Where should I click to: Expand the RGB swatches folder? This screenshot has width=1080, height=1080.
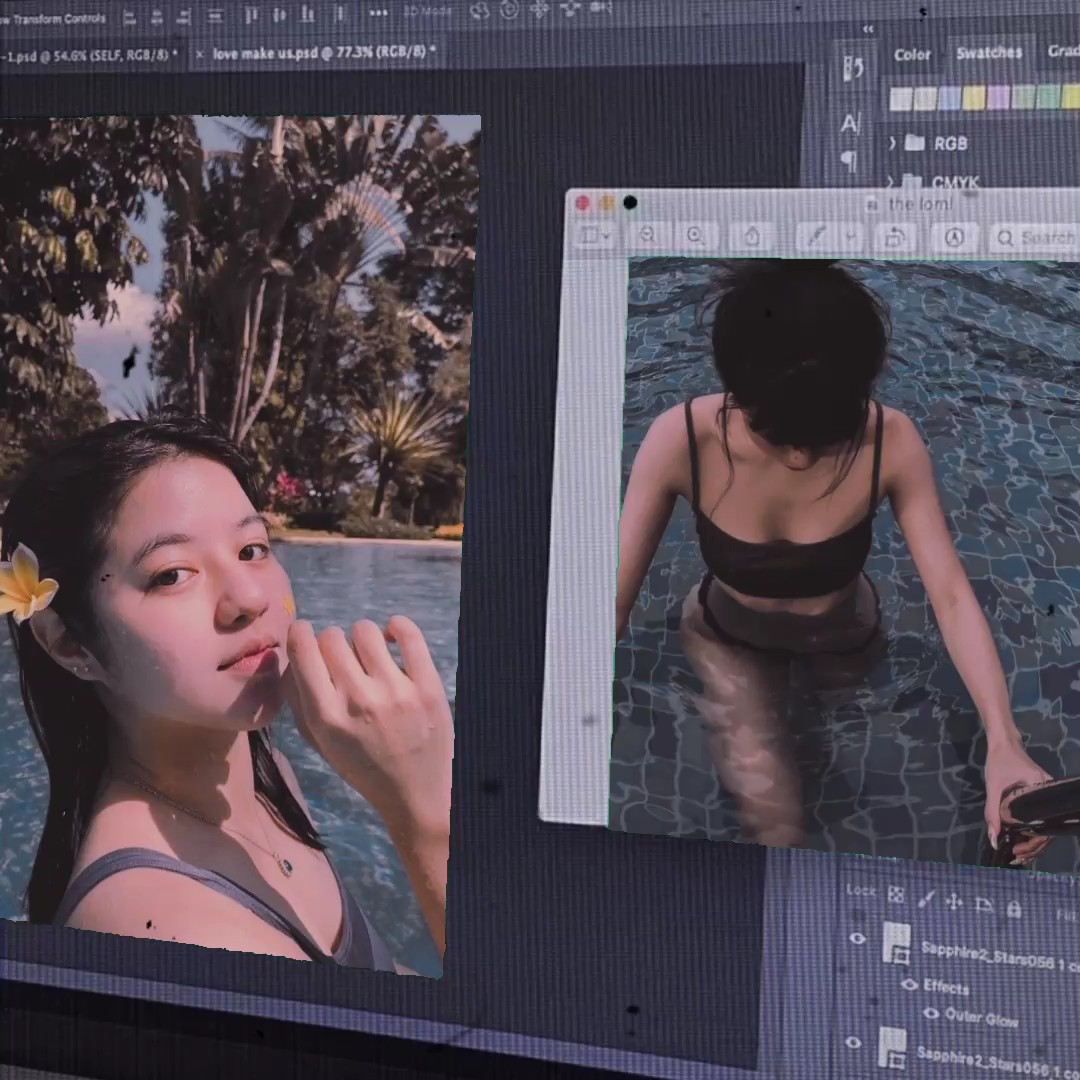893,143
